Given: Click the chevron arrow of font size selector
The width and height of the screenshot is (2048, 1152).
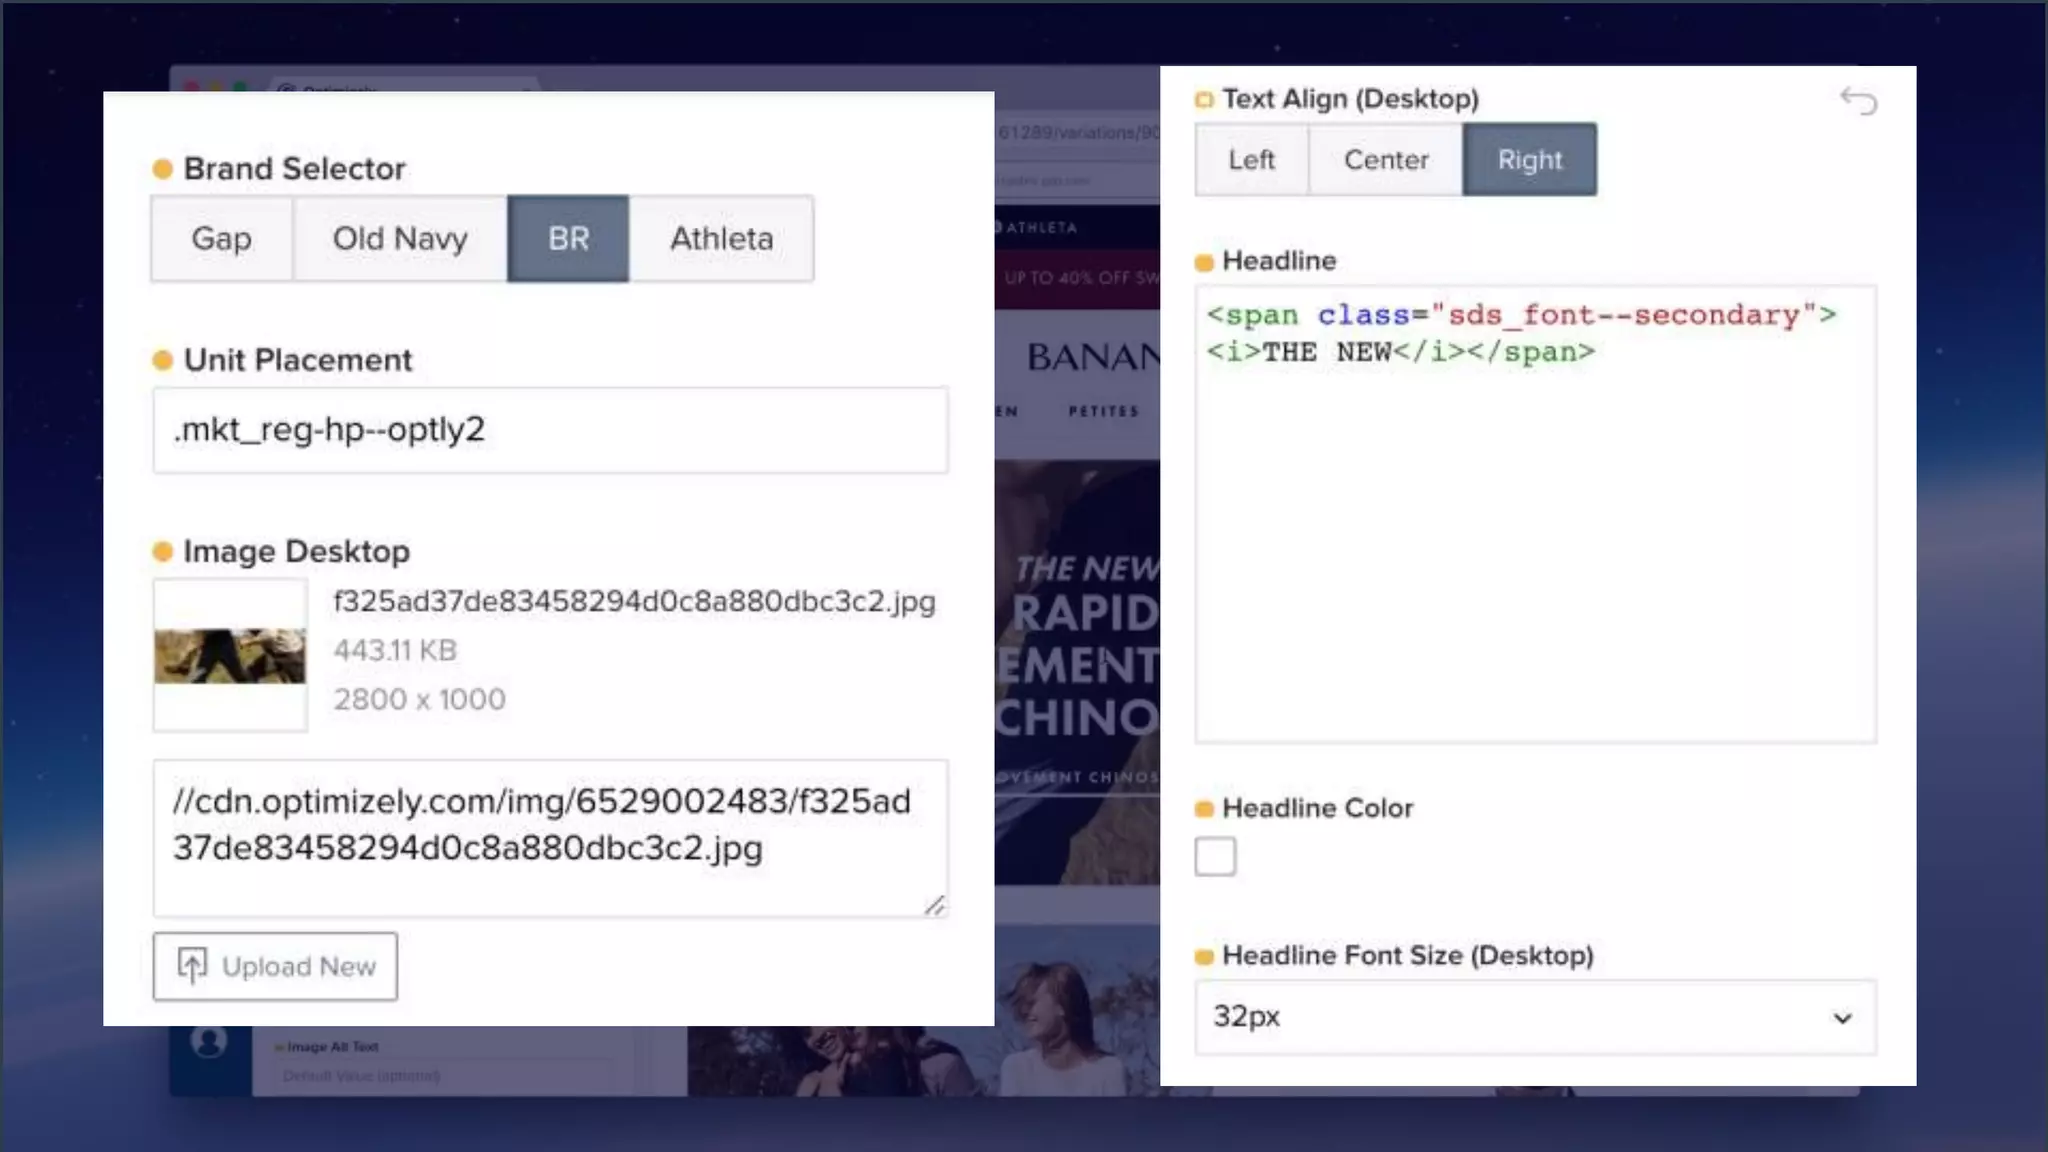Looking at the screenshot, I should point(1842,1018).
